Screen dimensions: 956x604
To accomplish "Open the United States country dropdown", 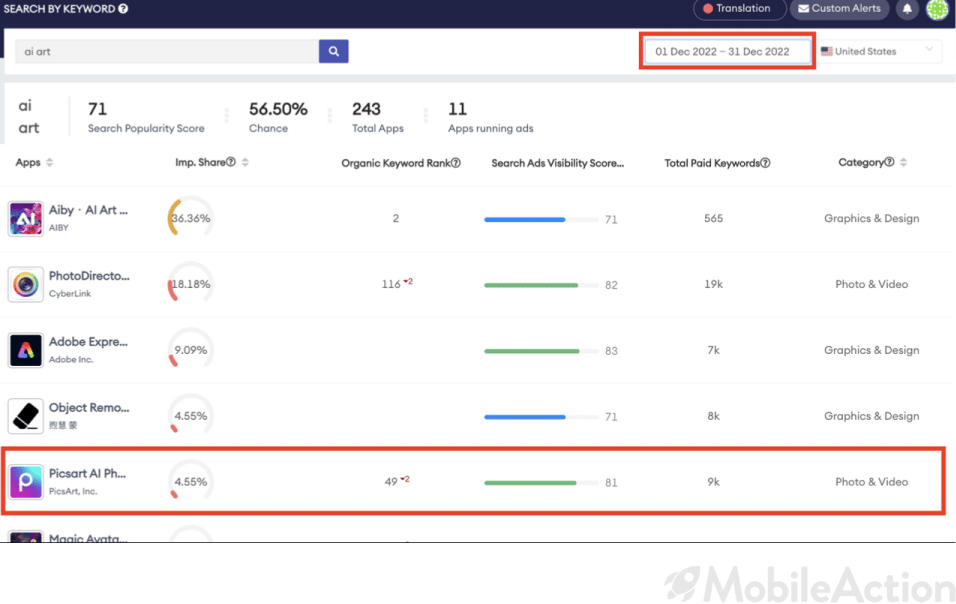I will tap(878, 51).
